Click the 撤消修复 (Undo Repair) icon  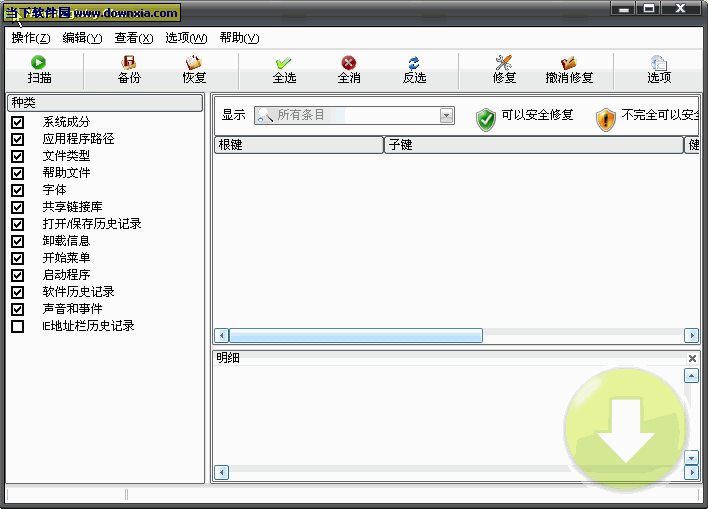point(569,63)
